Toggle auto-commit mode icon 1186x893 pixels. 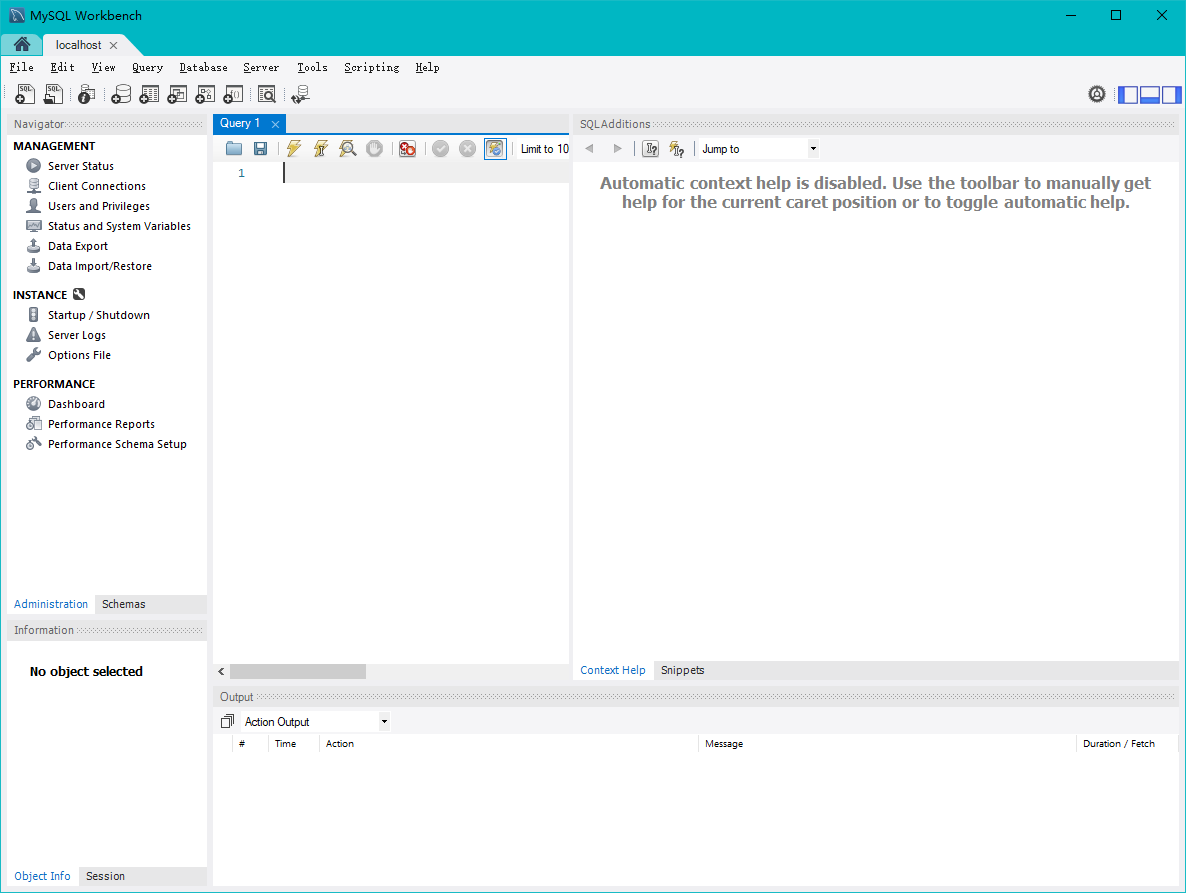click(495, 149)
